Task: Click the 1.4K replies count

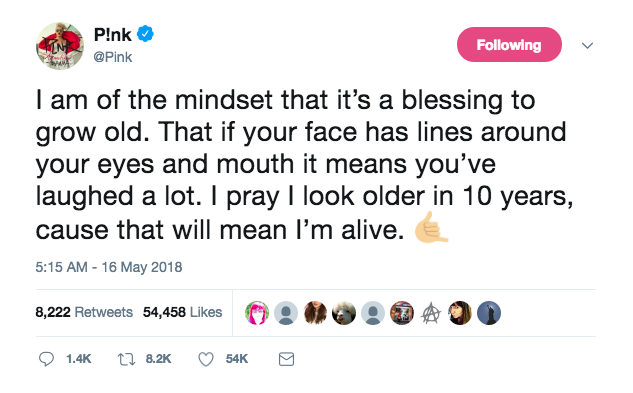Action: [78, 359]
